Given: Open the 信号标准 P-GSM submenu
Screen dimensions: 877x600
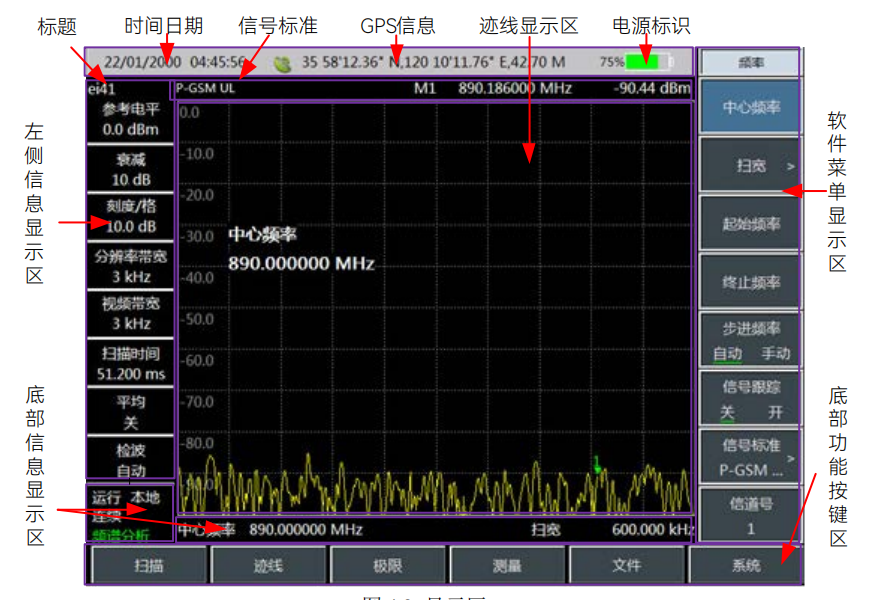Looking at the screenshot, I should pyautogui.click(x=750, y=458).
